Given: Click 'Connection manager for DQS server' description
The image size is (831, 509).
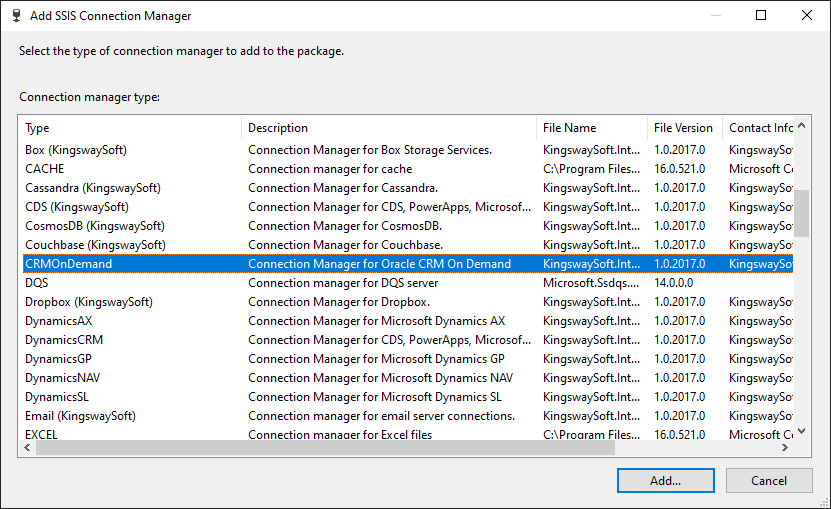Looking at the screenshot, I should click(x=343, y=283).
